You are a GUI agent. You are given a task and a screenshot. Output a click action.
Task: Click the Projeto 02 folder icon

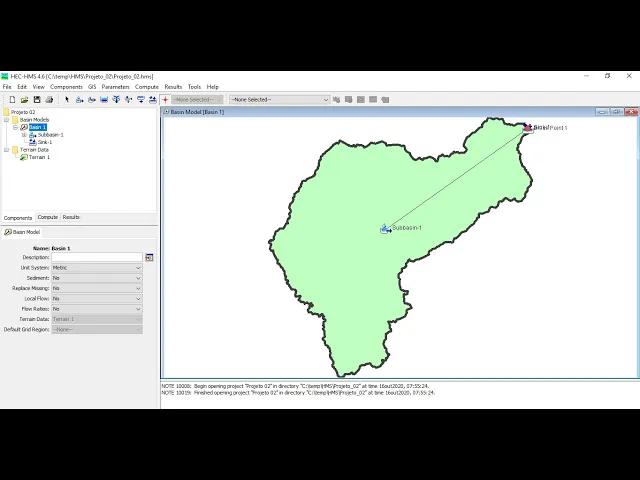(6, 112)
